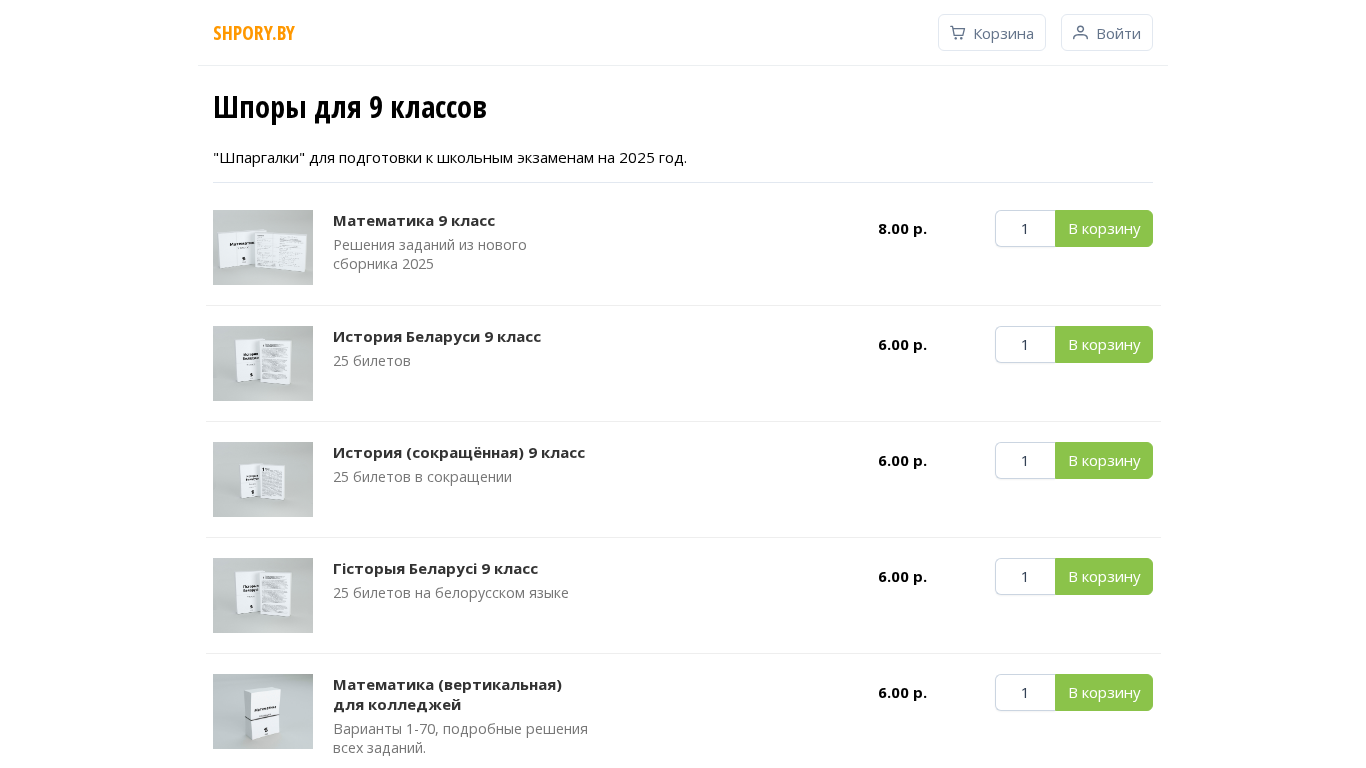This screenshot has width=1366, height=768.
Task: Open the Математика 9 класс product thumbnail
Action: (x=263, y=247)
